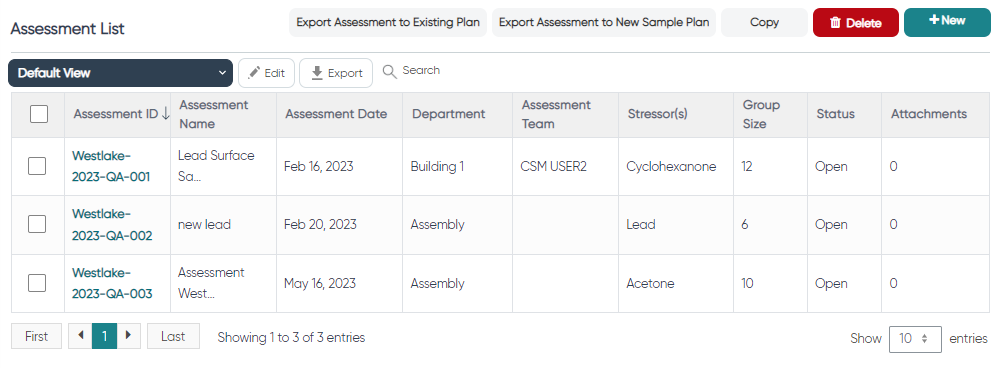Open the Default View dropdown
The image size is (995, 368).
pos(121,73)
